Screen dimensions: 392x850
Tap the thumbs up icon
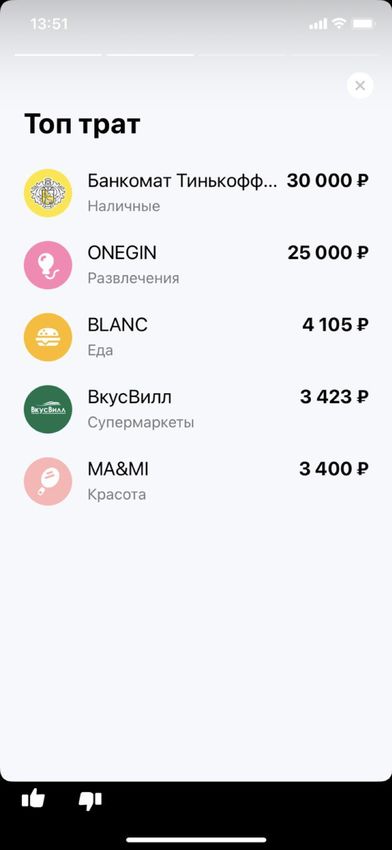click(33, 799)
